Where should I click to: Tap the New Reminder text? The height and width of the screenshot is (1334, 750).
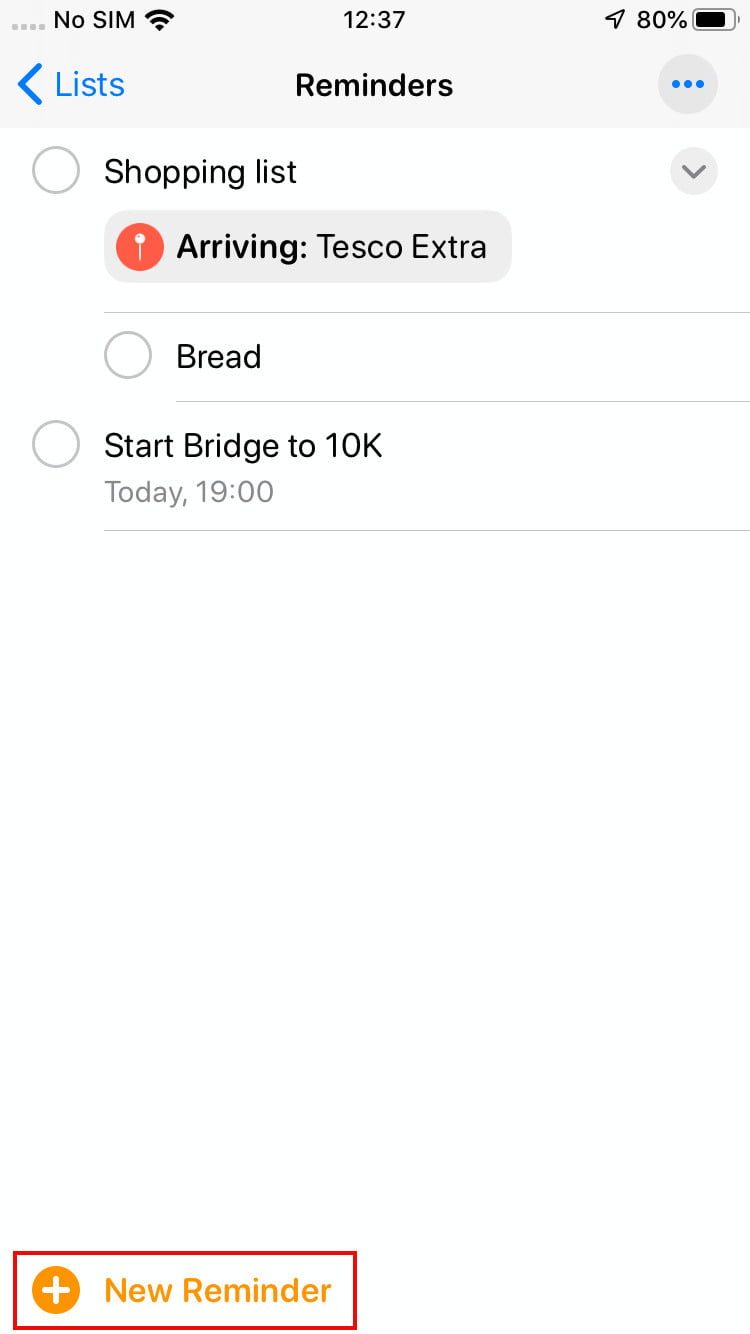218,1290
